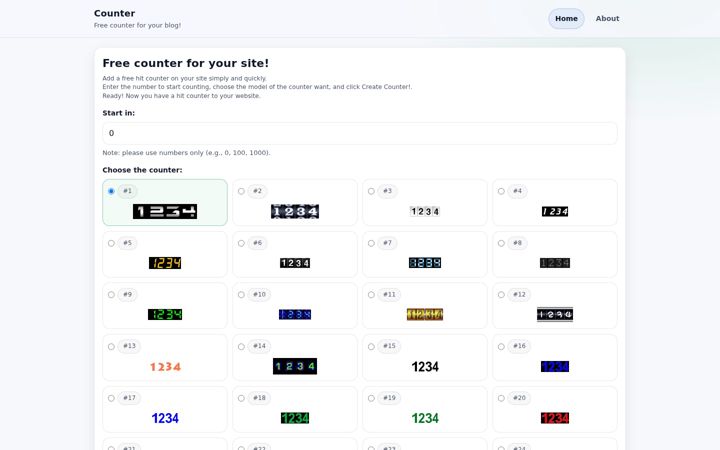The height and width of the screenshot is (450, 720).
Task: Select radio button for counter #12
Action: pyautogui.click(x=501, y=294)
